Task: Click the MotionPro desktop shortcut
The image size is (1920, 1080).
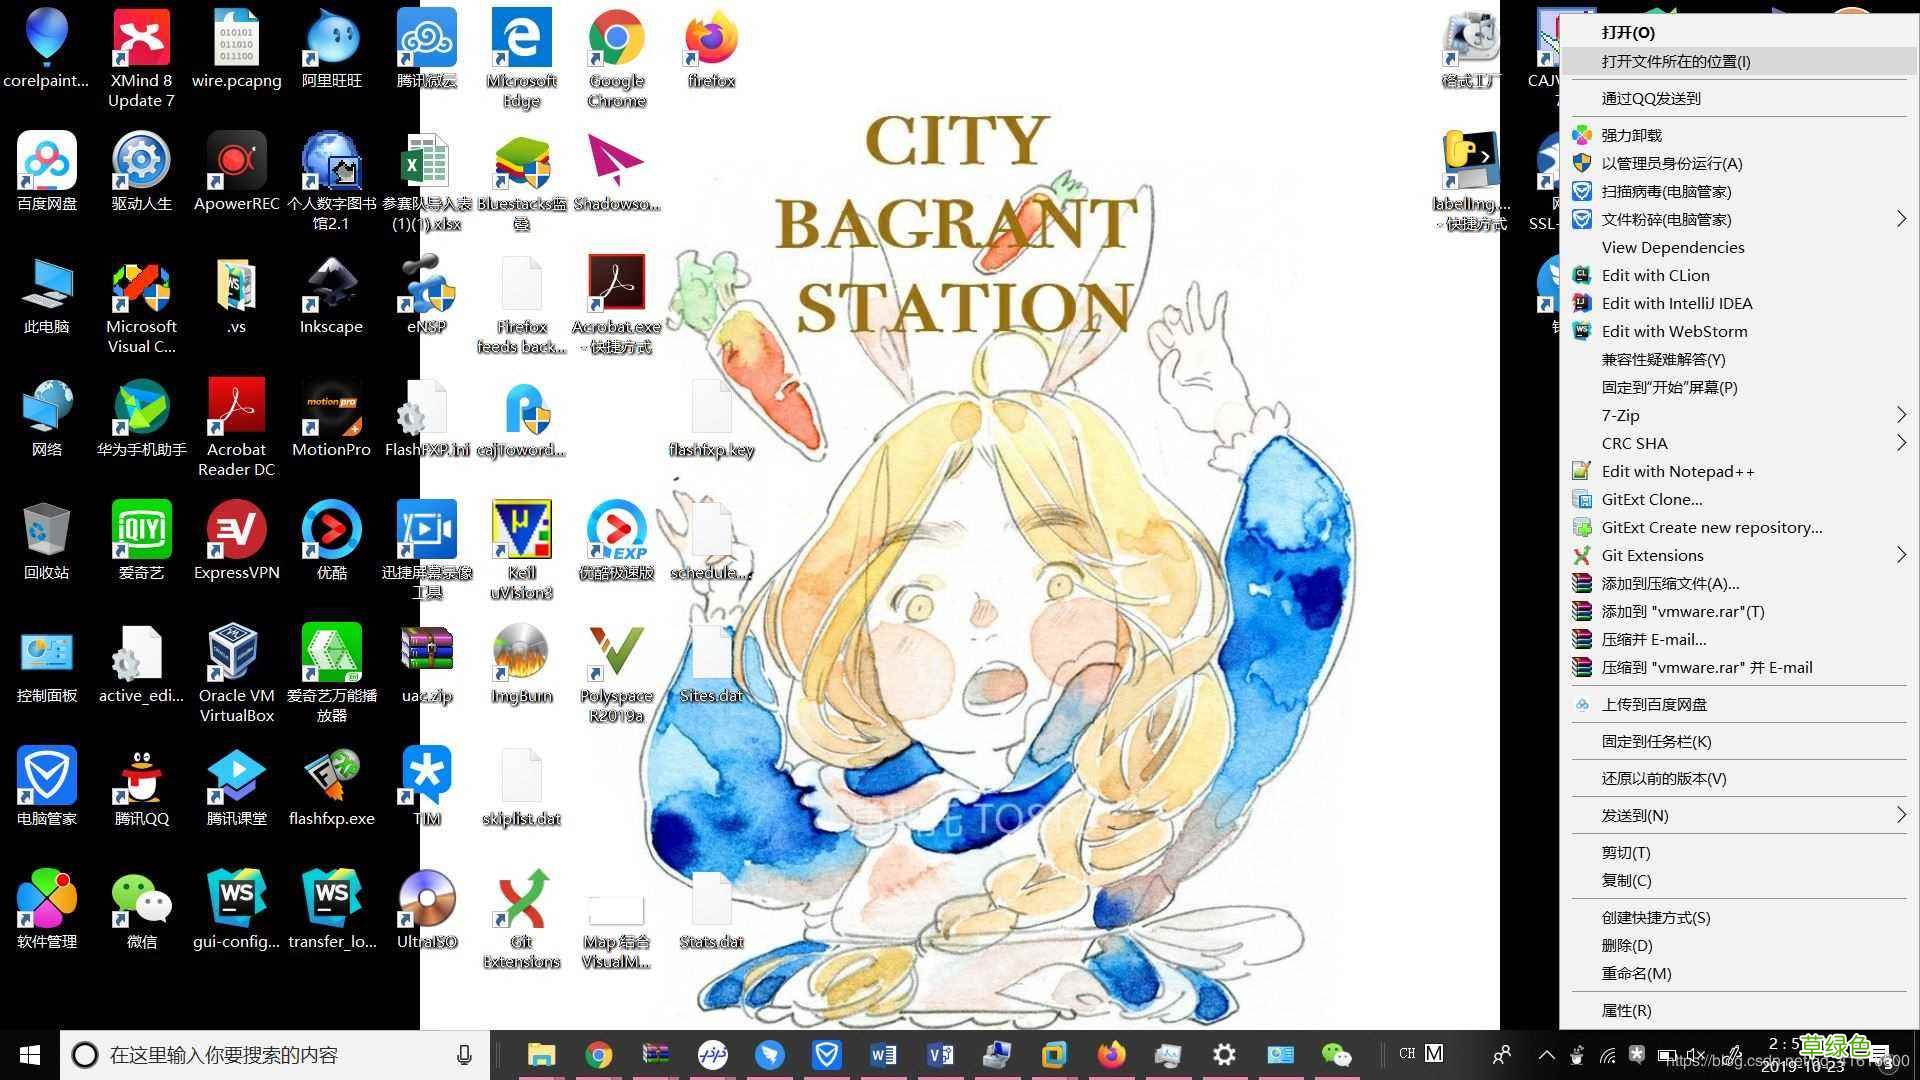Action: point(331,417)
